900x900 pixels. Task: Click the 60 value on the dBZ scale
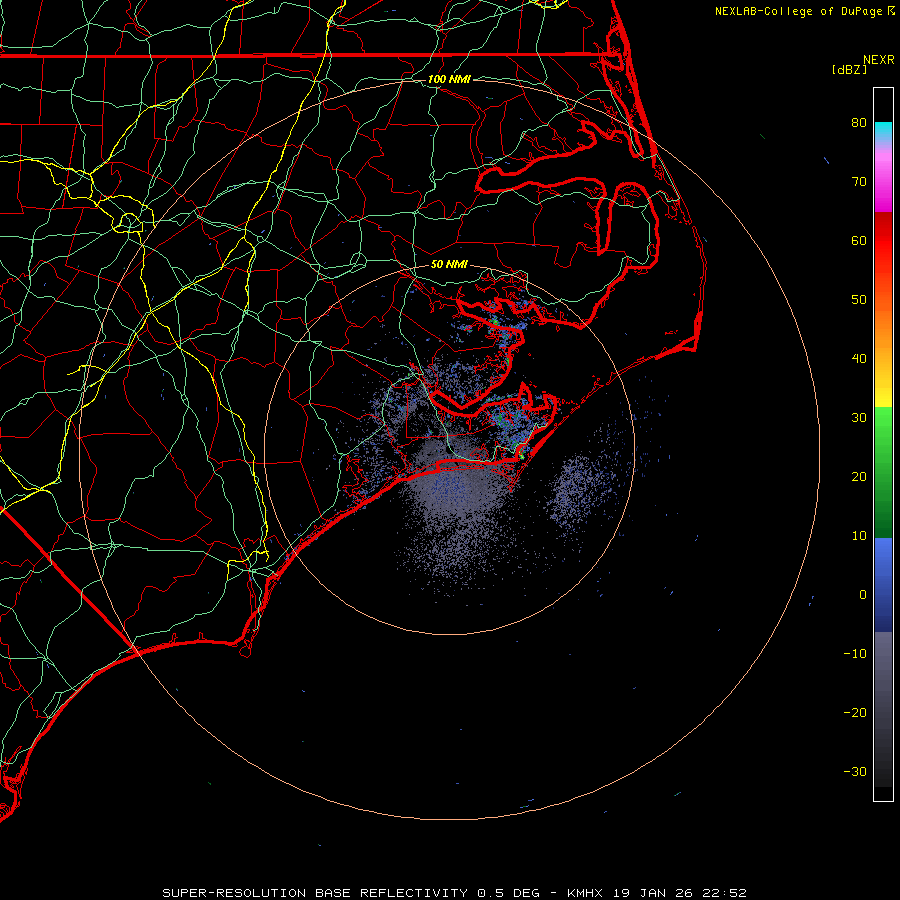859,240
